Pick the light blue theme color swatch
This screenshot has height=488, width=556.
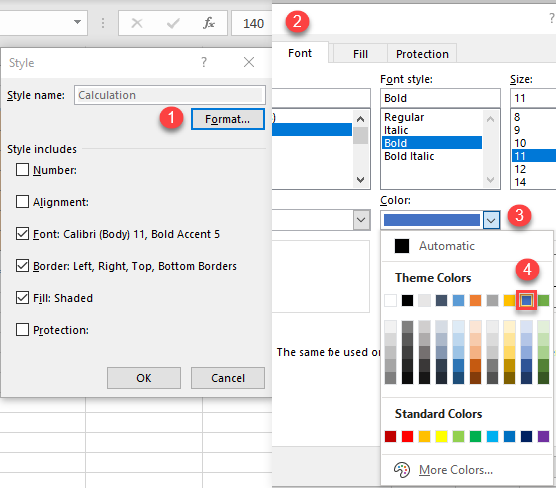click(x=458, y=300)
